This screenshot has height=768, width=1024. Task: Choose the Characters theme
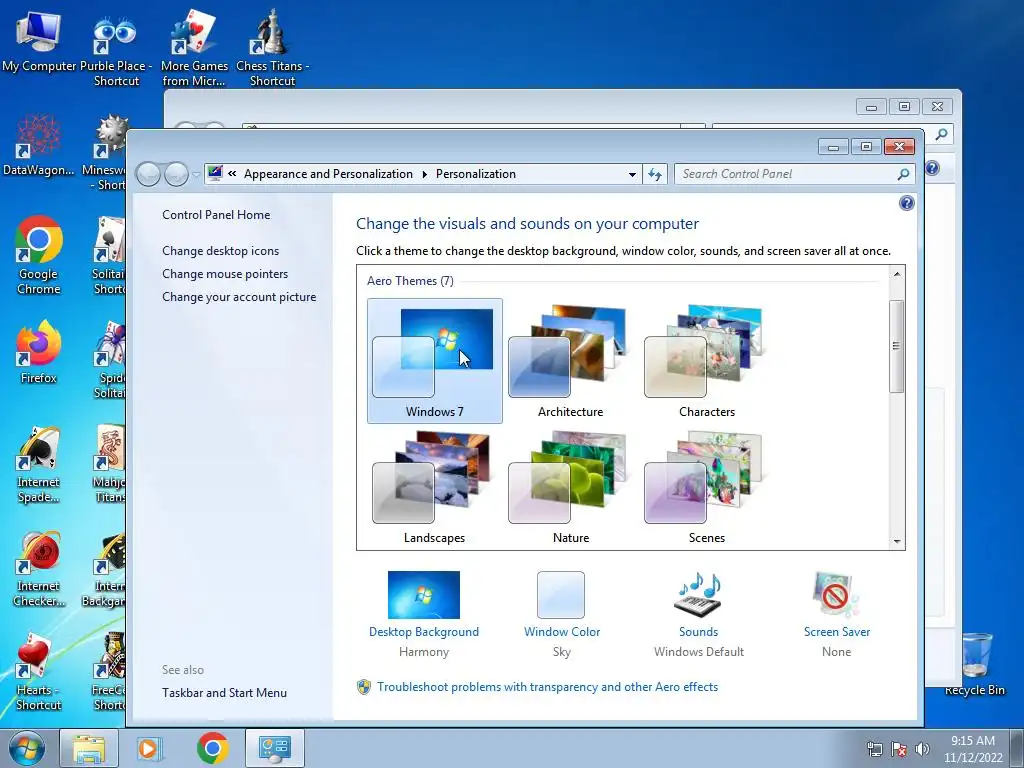707,360
